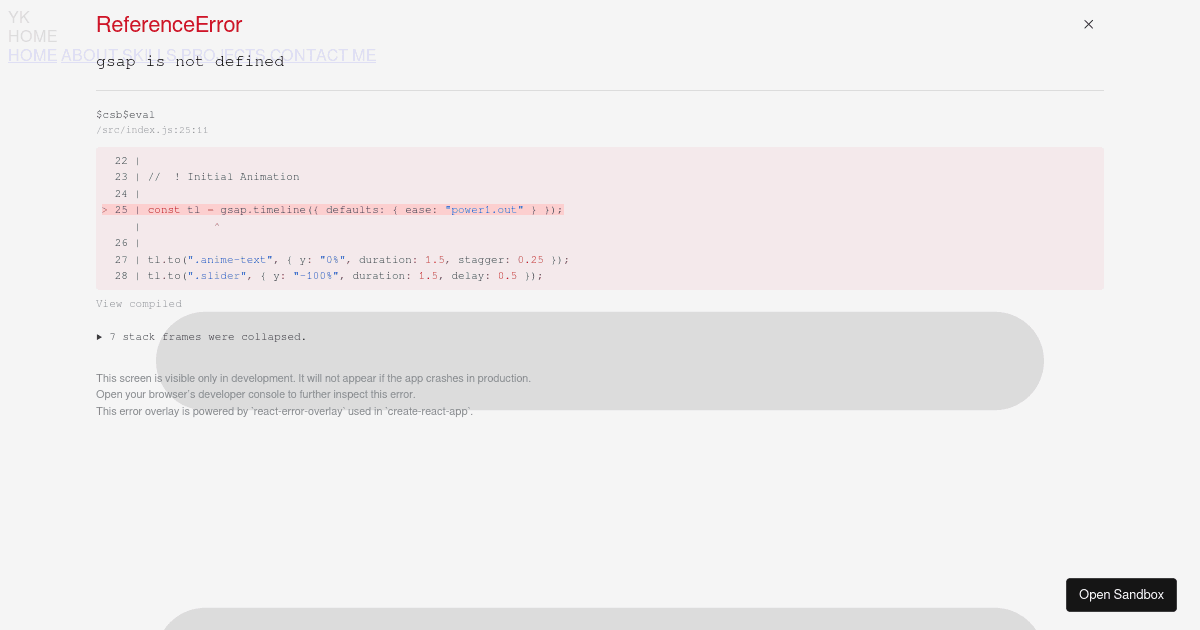Click the file path /src/index.js:25:11
Screen dimensions: 1200x630
(152, 130)
